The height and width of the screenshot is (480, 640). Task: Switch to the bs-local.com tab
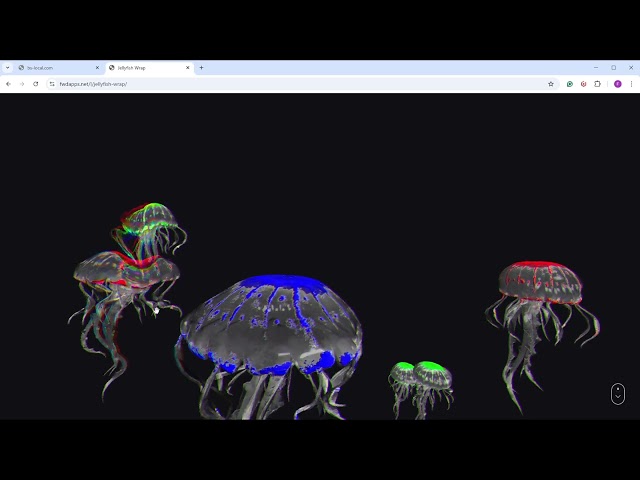[x=59, y=68]
